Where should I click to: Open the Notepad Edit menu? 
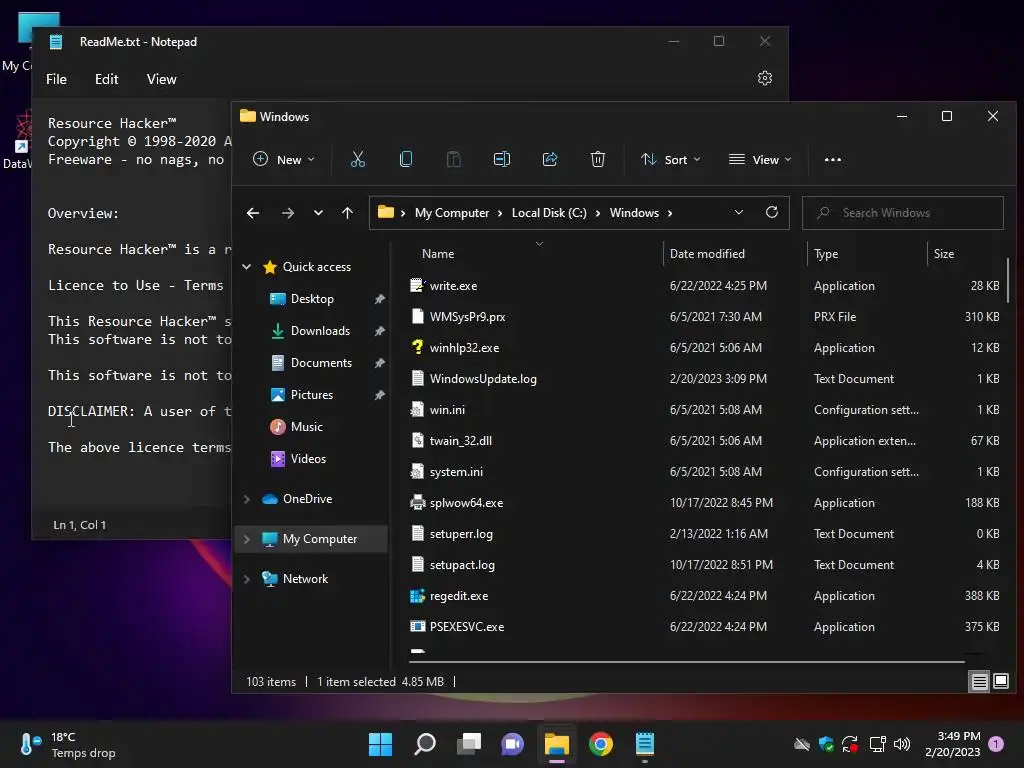click(x=106, y=79)
